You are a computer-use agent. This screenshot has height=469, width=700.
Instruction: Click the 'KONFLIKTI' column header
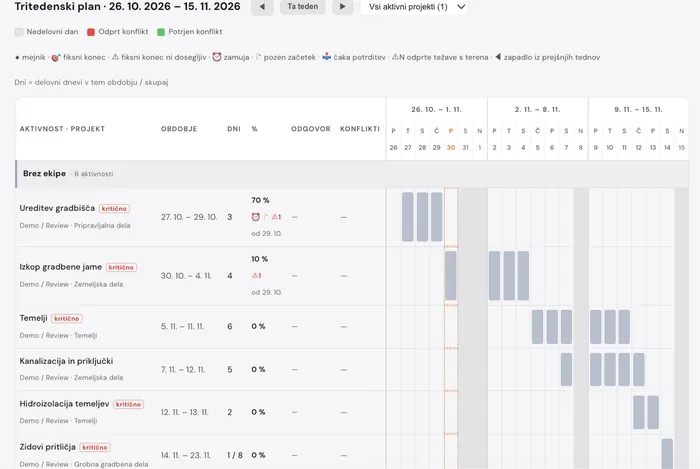click(x=360, y=129)
